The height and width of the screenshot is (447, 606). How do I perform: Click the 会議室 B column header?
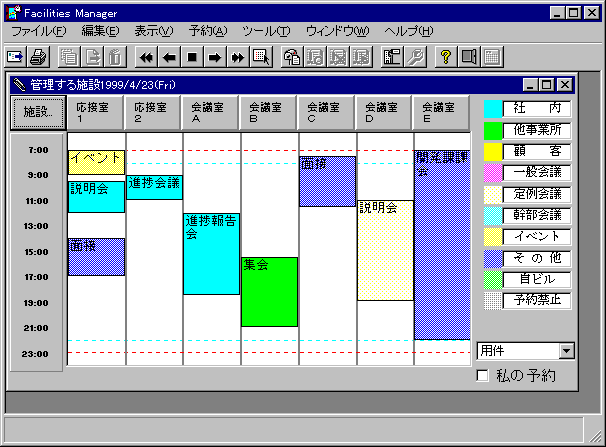pos(269,112)
